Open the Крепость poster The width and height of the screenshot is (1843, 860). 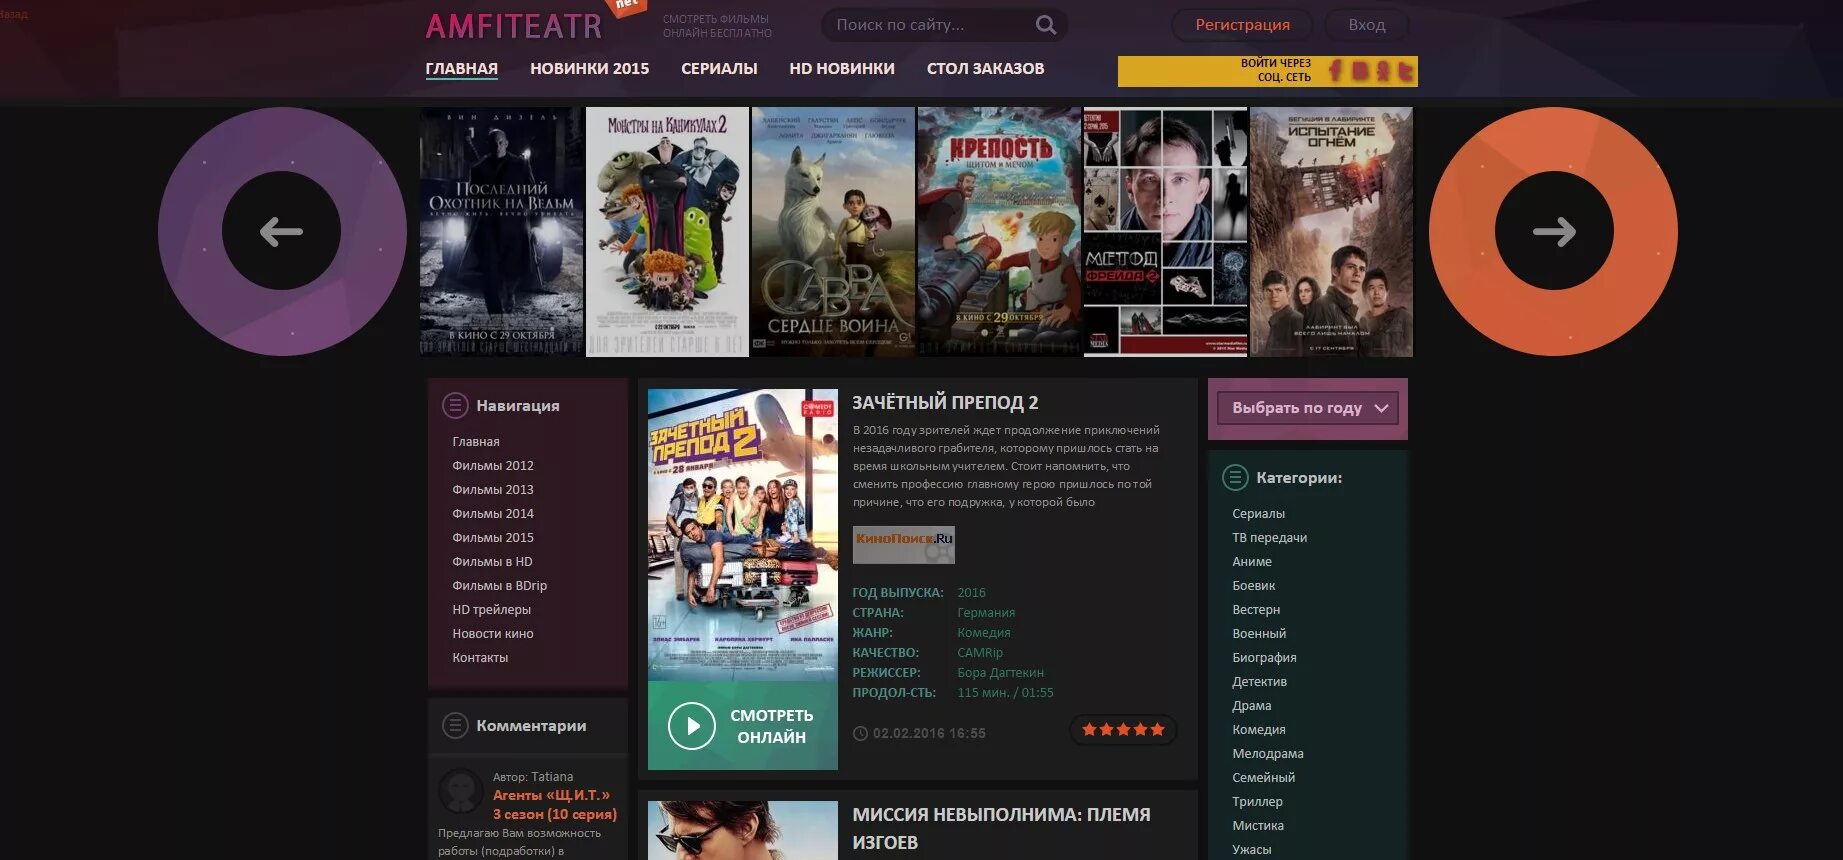point(999,232)
